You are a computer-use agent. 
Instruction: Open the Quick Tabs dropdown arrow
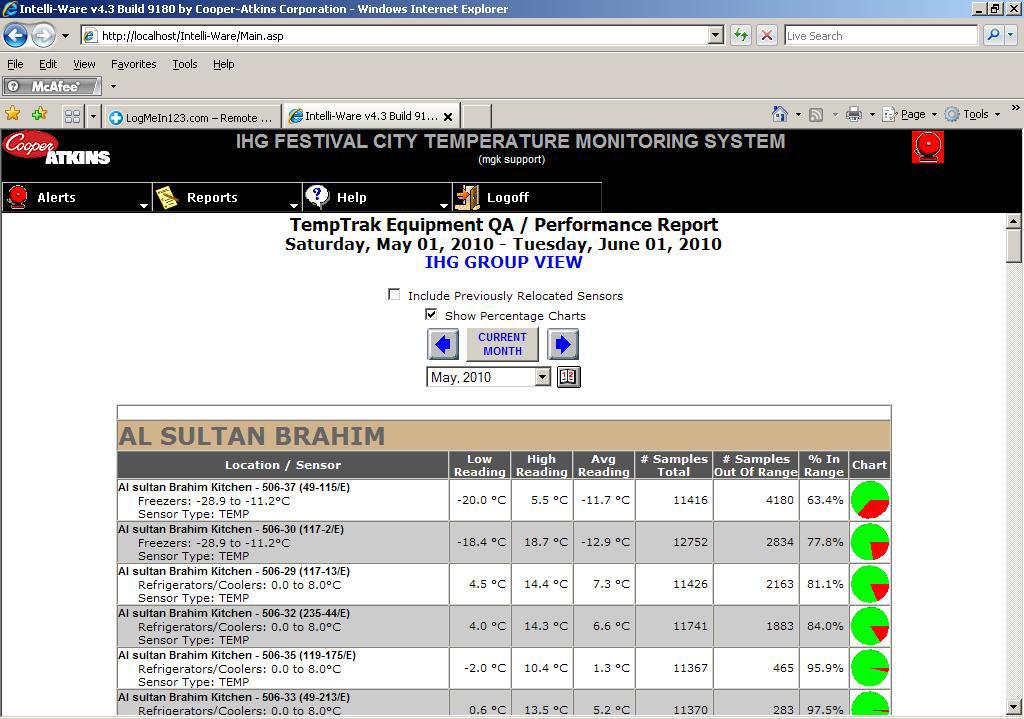pos(93,117)
